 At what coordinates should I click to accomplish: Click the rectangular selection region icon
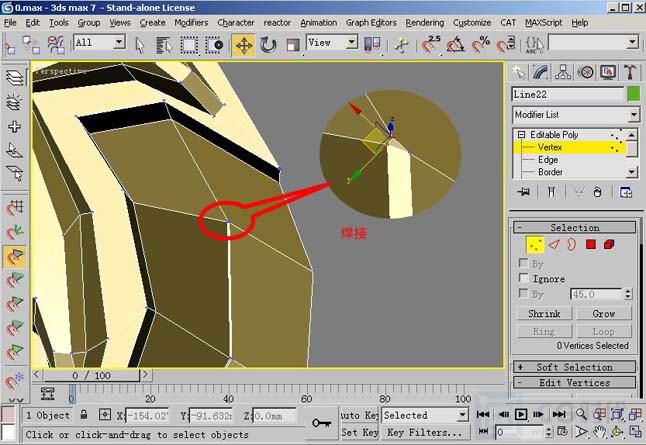pyautogui.click(x=189, y=44)
